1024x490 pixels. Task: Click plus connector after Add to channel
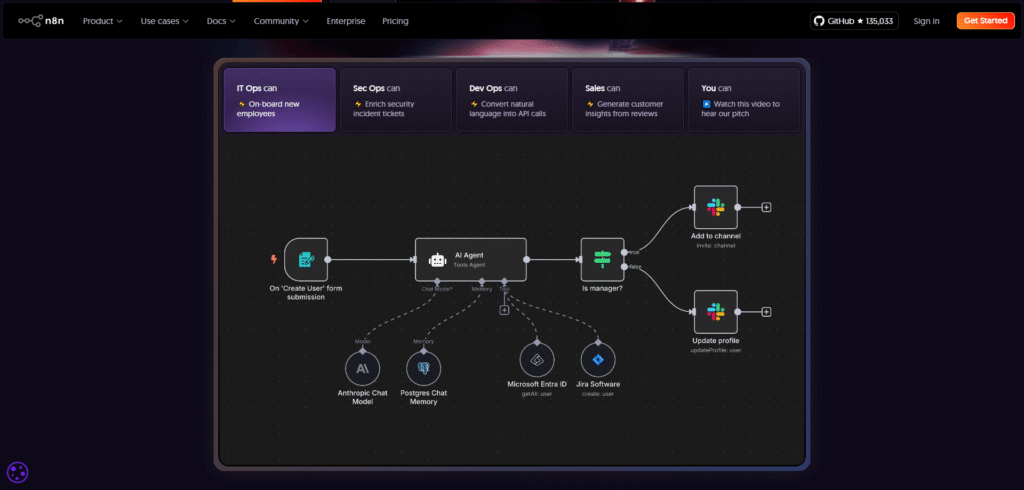tap(767, 207)
